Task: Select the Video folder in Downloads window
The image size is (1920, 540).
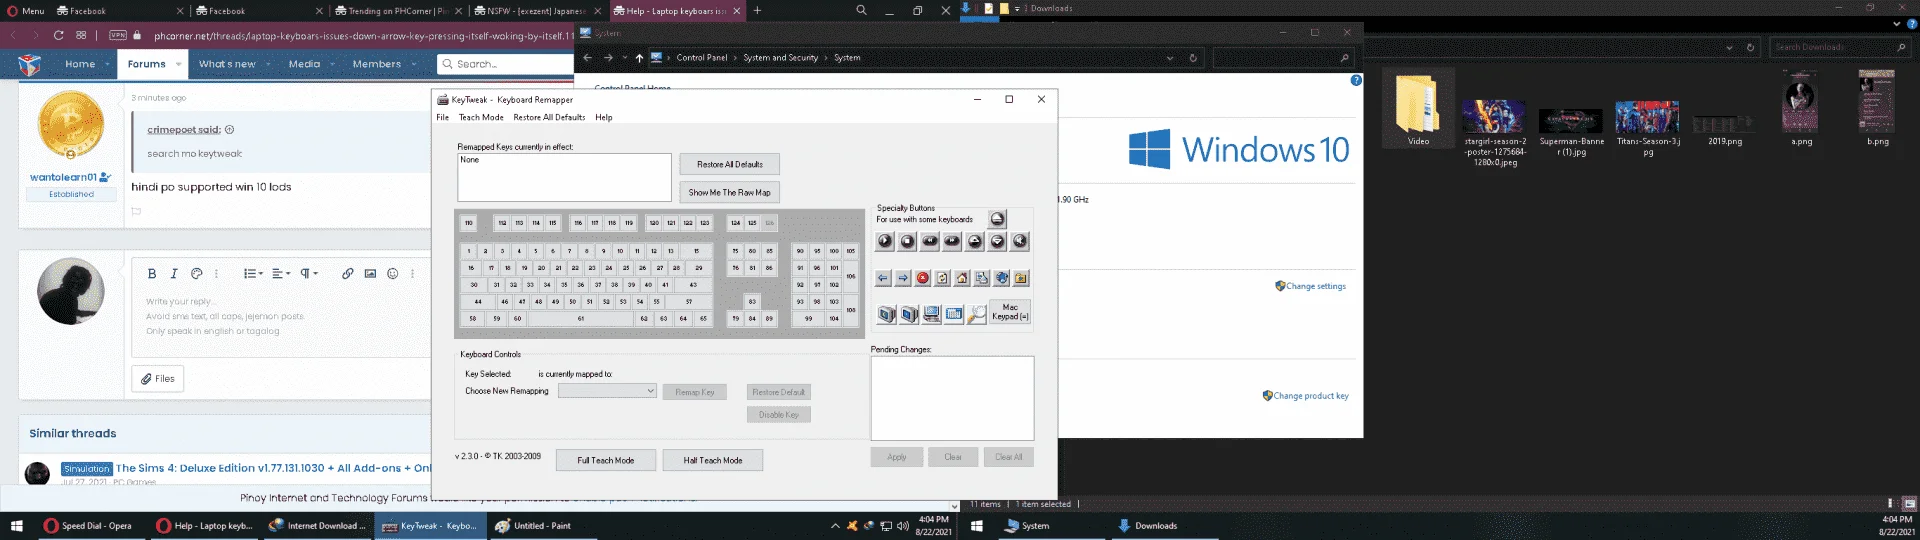Action: [1418, 110]
